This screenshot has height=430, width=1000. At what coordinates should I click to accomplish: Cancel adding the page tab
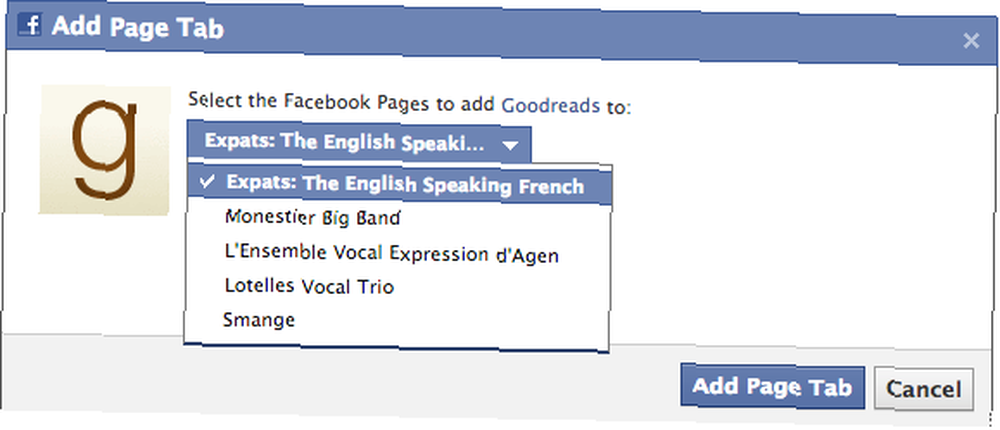pyautogui.click(x=923, y=389)
